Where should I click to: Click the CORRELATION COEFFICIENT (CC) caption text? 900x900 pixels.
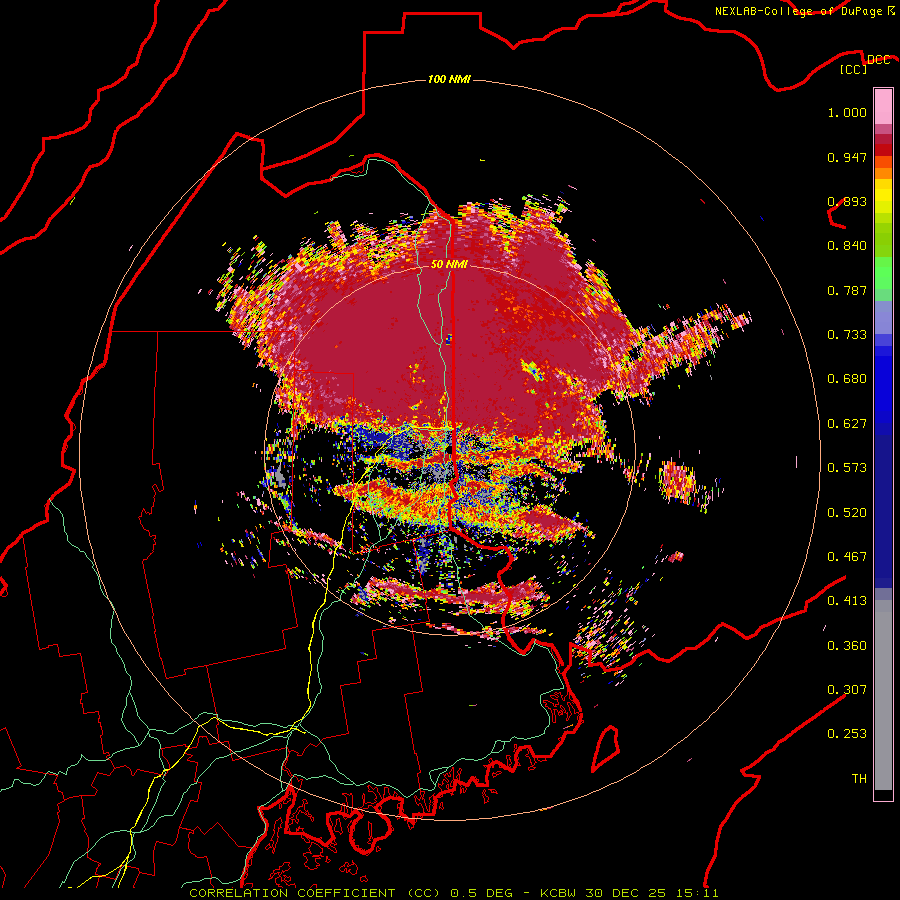315,893
